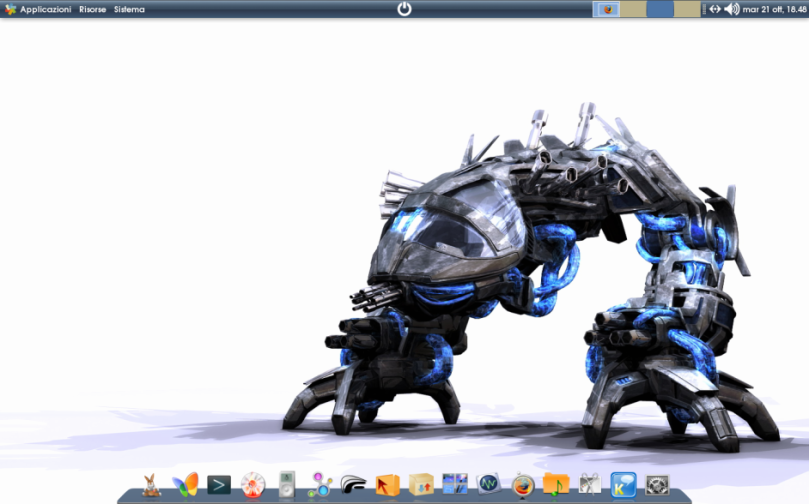
Task: Click the power button in top panel
Action: click(x=404, y=9)
